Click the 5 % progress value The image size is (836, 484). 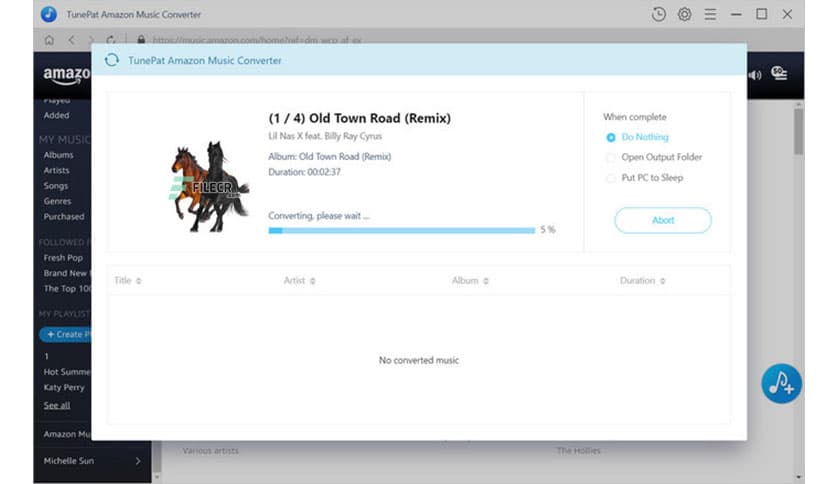pos(548,230)
